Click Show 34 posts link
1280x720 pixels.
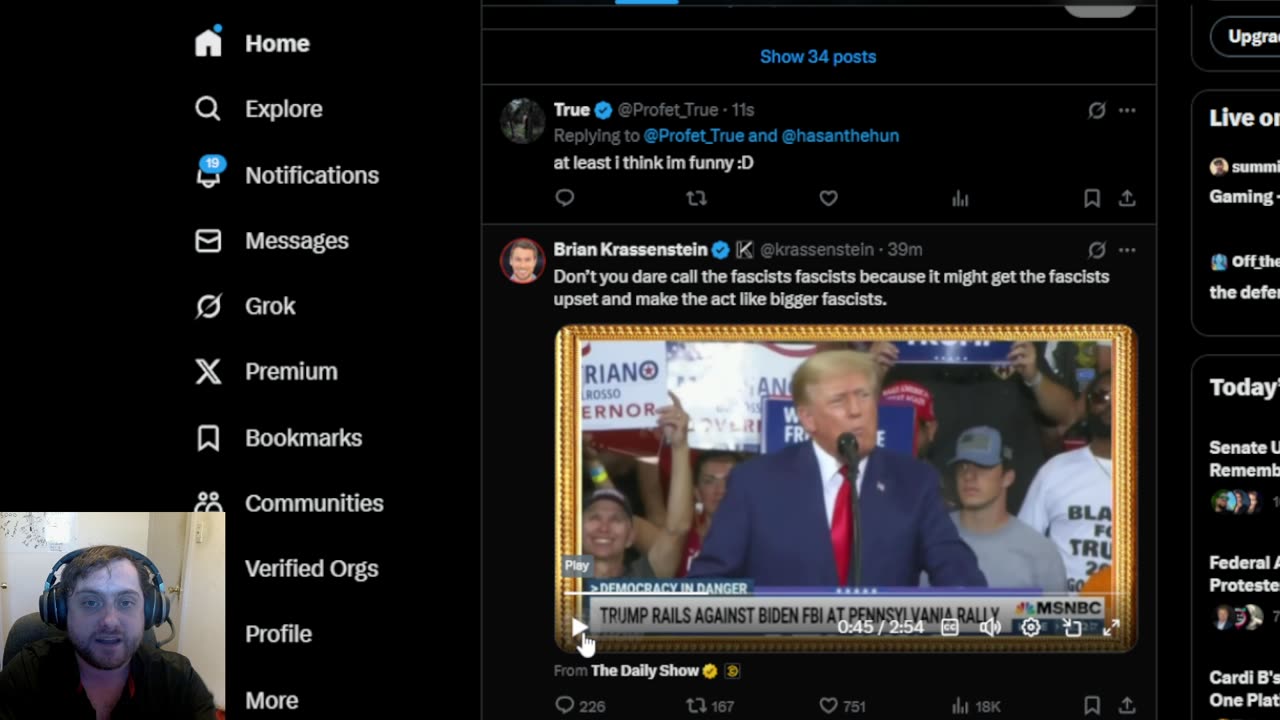tap(818, 57)
